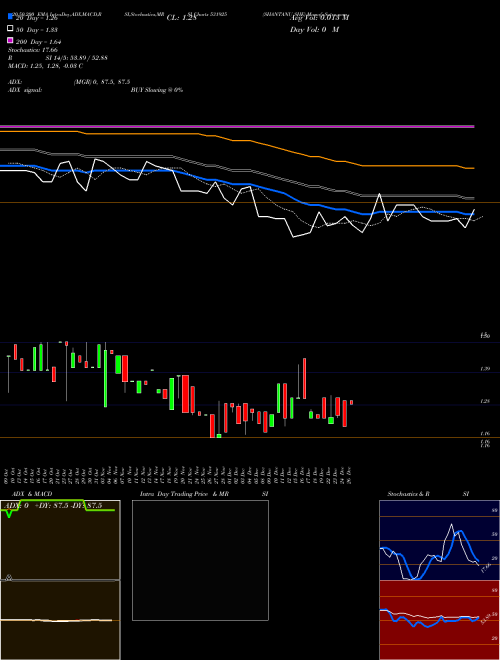
Task: Click the magenta 200 Day legend swatch
Action: click(11, 40)
